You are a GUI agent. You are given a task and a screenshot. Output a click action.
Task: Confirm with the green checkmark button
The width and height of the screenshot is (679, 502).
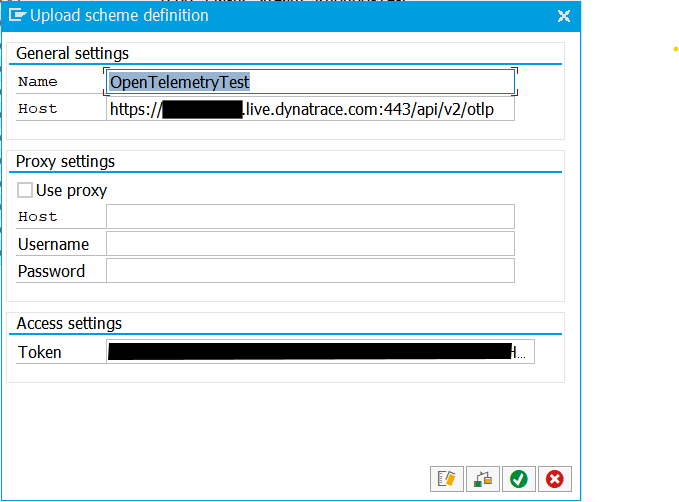[x=518, y=479]
